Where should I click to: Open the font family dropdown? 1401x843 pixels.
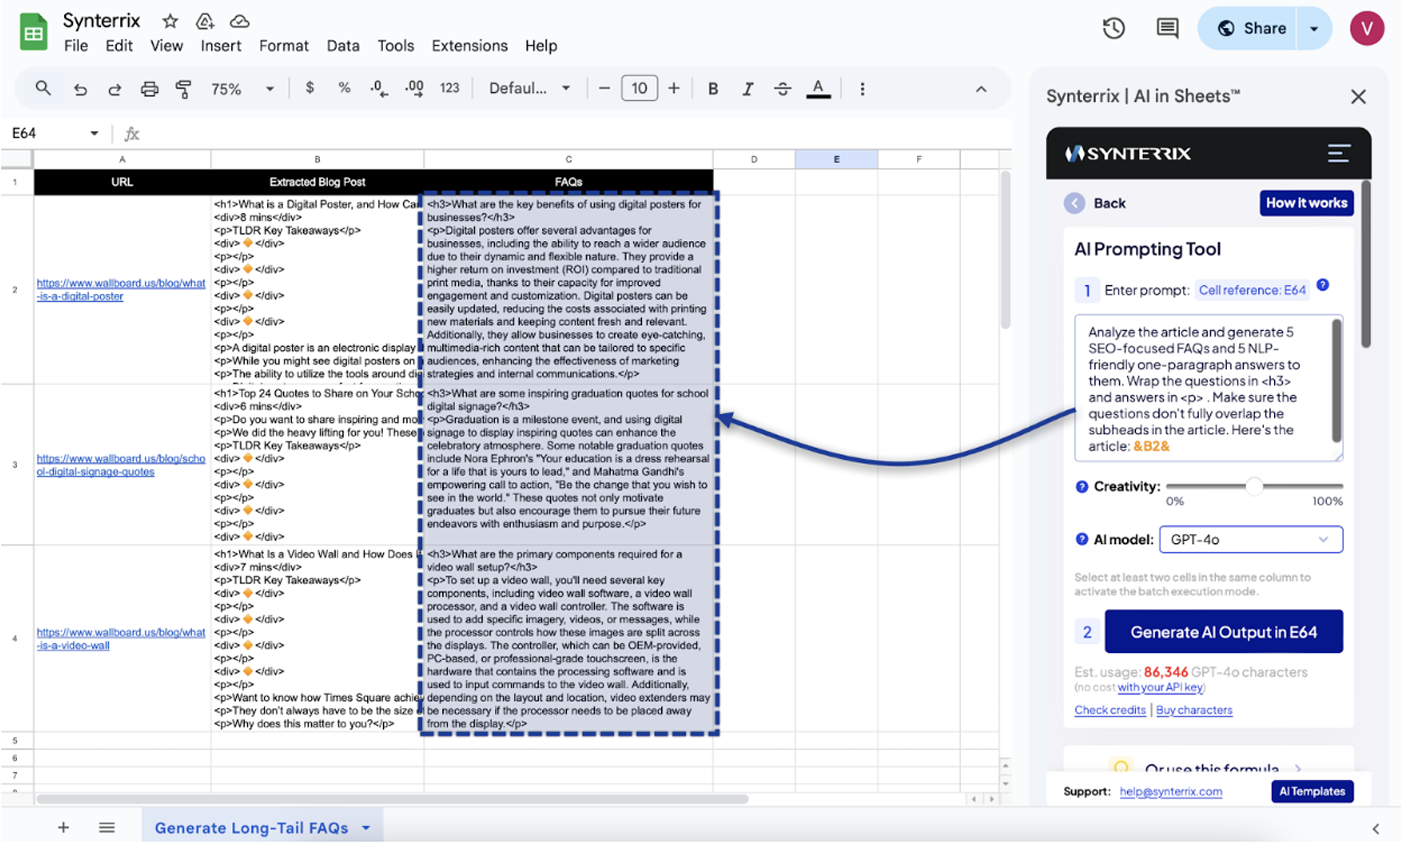tap(529, 89)
